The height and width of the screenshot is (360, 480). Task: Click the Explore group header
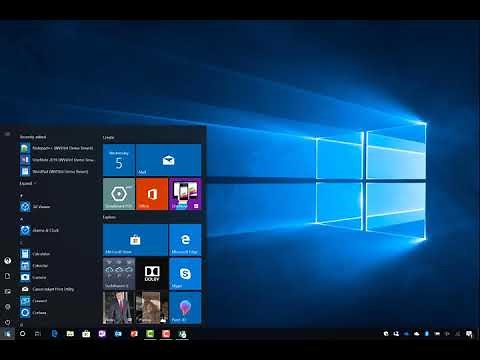pyautogui.click(x=109, y=217)
